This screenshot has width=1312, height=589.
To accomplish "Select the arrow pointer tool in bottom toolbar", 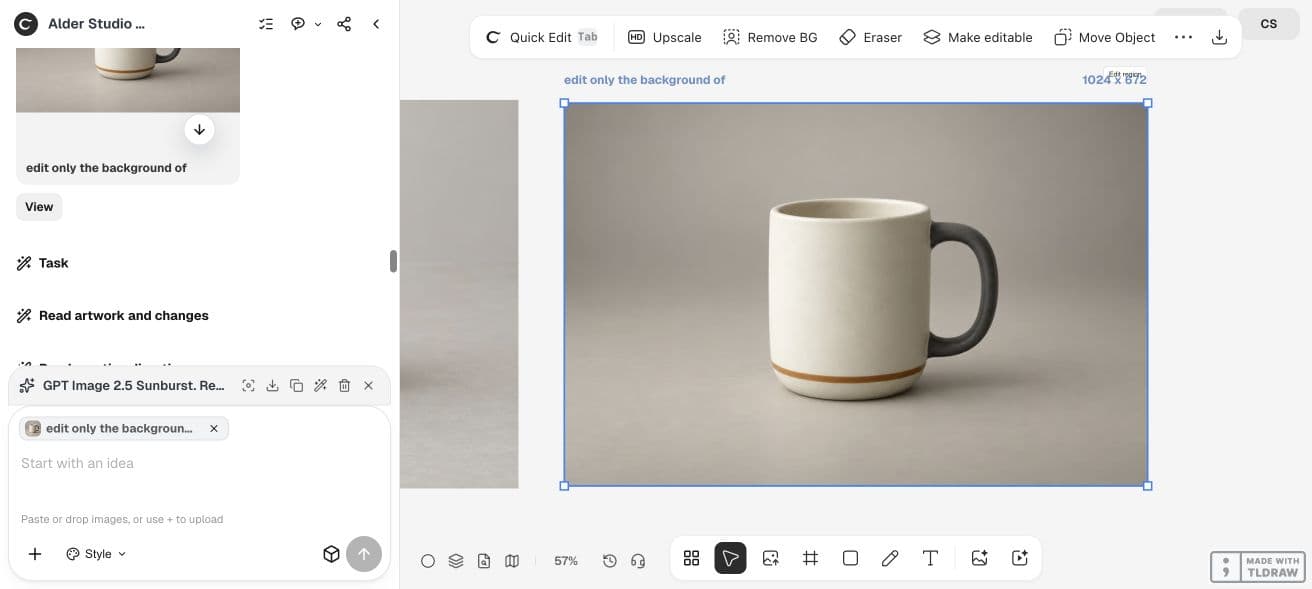I will click(730, 558).
